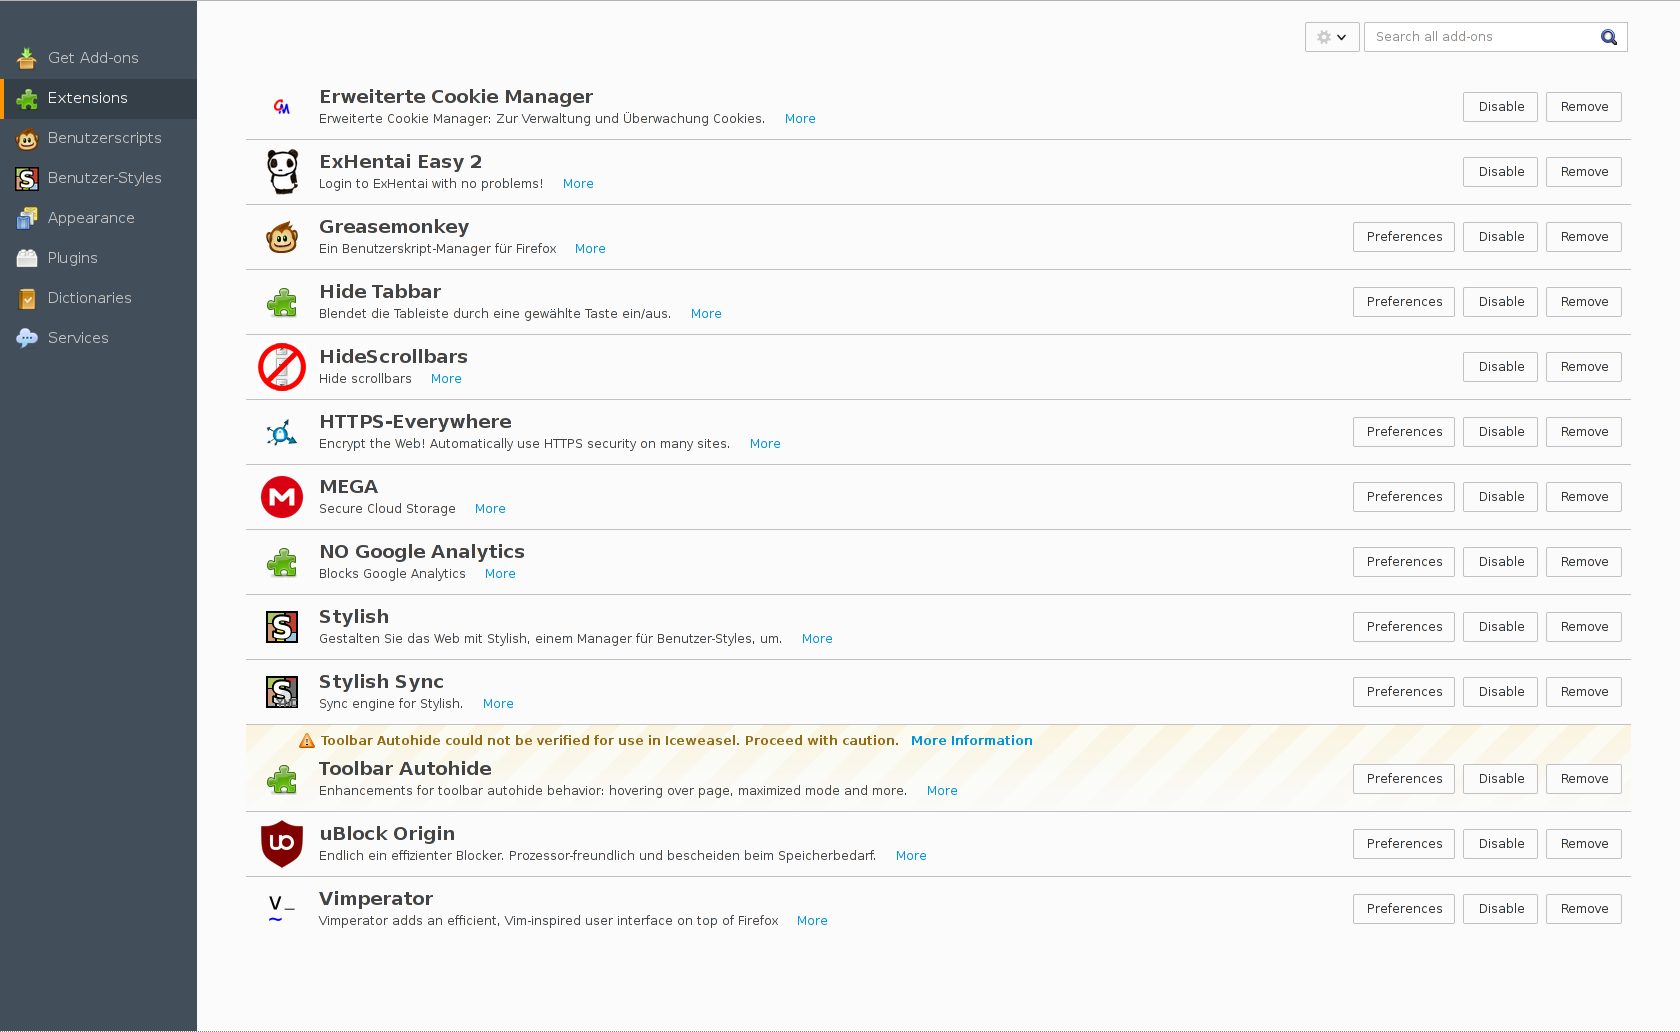Click More link for HideScrollbars
This screenshot has width=1680, height=1032.
(x=446, y=379)
